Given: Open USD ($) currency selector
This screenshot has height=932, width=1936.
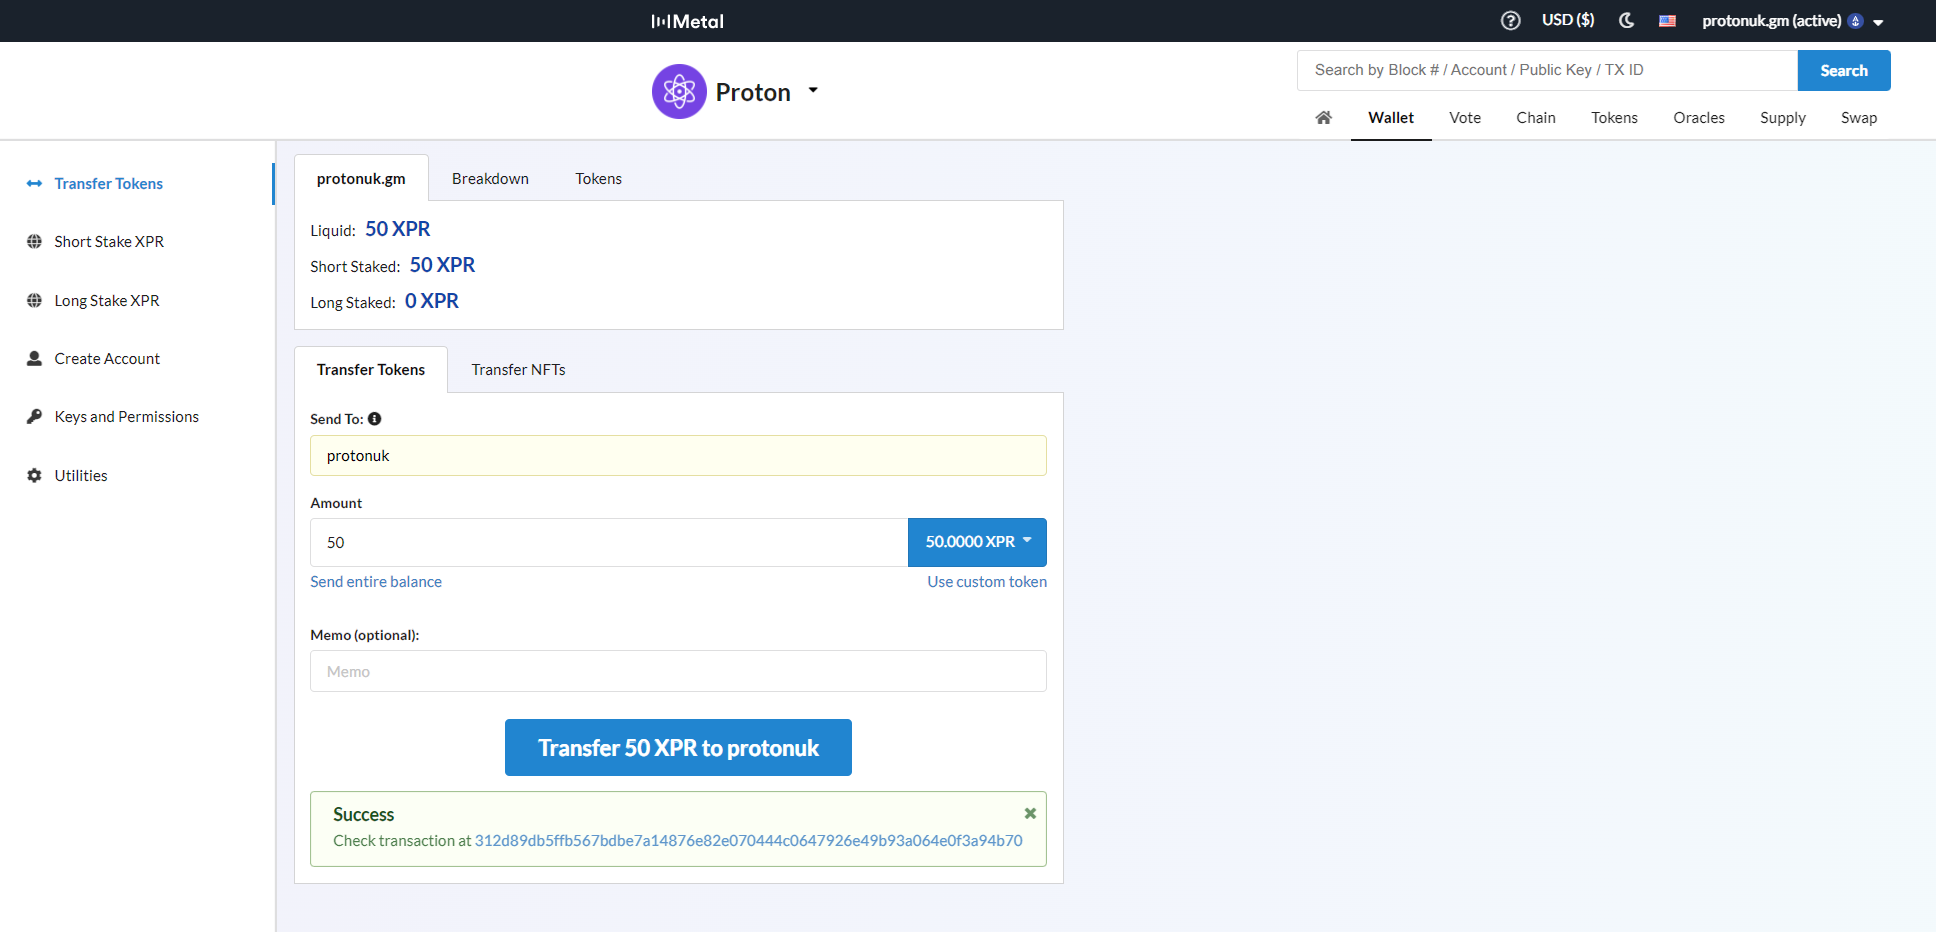Looking at the screenshot, I should (1568, 20).
